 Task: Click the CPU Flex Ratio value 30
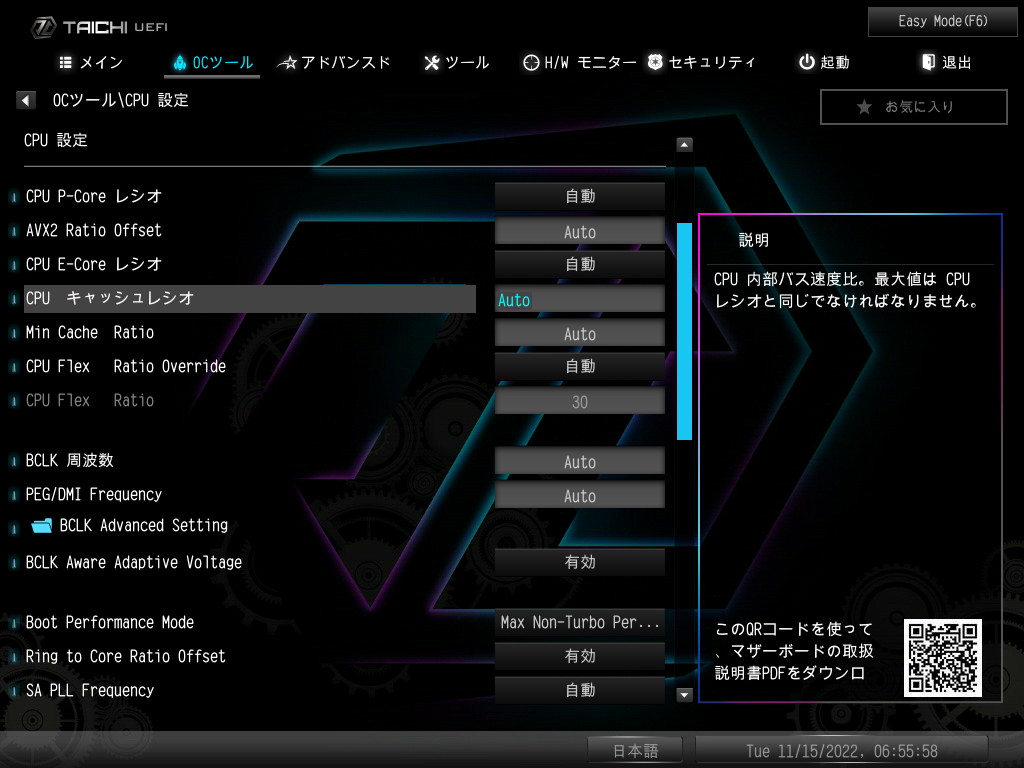tap(579, 401)
